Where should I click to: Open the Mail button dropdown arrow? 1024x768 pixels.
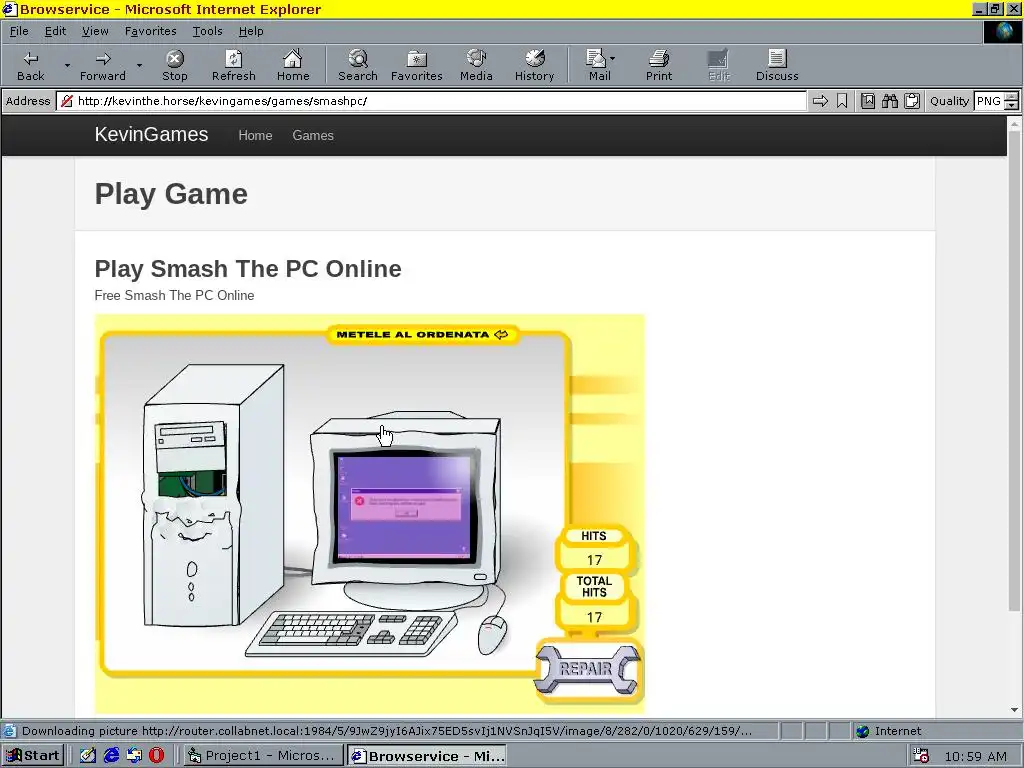click(613, 59)
